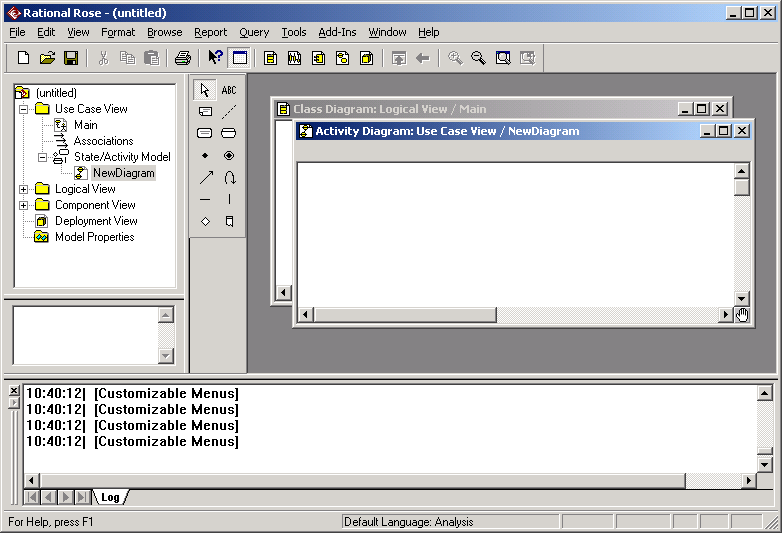The image size is (782, 533).
Task: Choose the Activity tool in toolbox
Action: click(x=229, y=133)
